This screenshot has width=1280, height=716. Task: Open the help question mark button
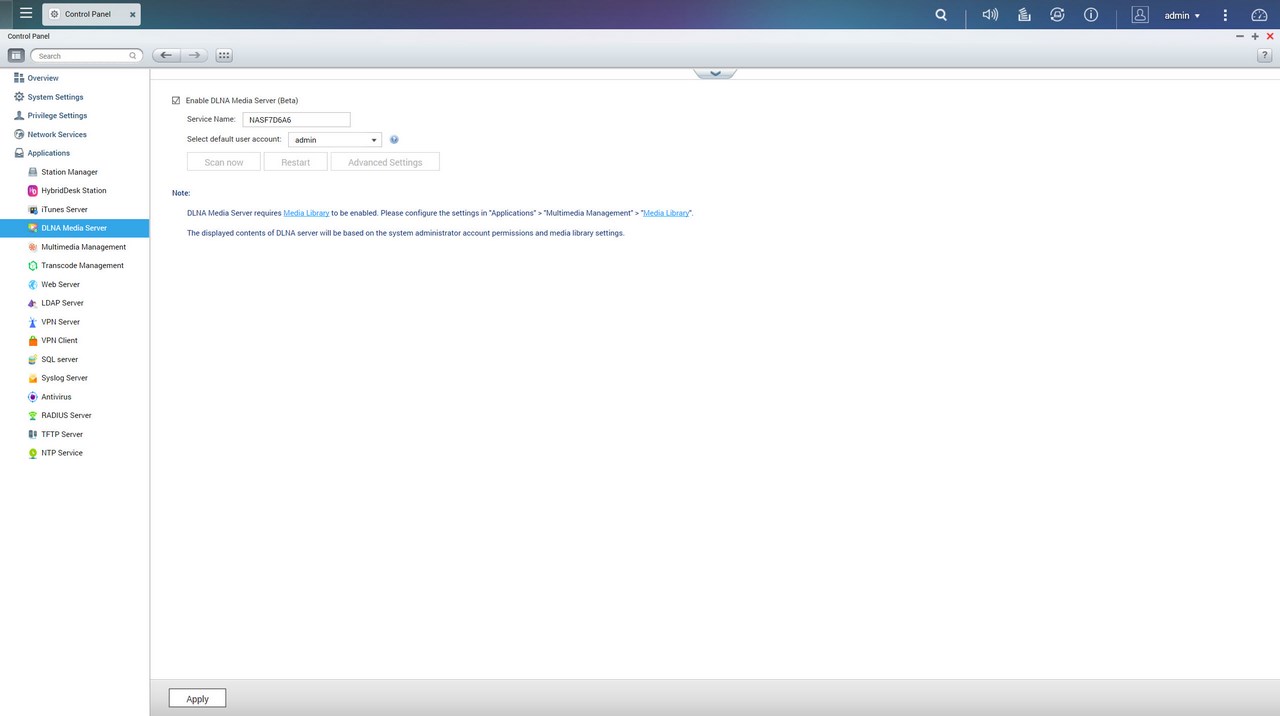click(1264, 55)
